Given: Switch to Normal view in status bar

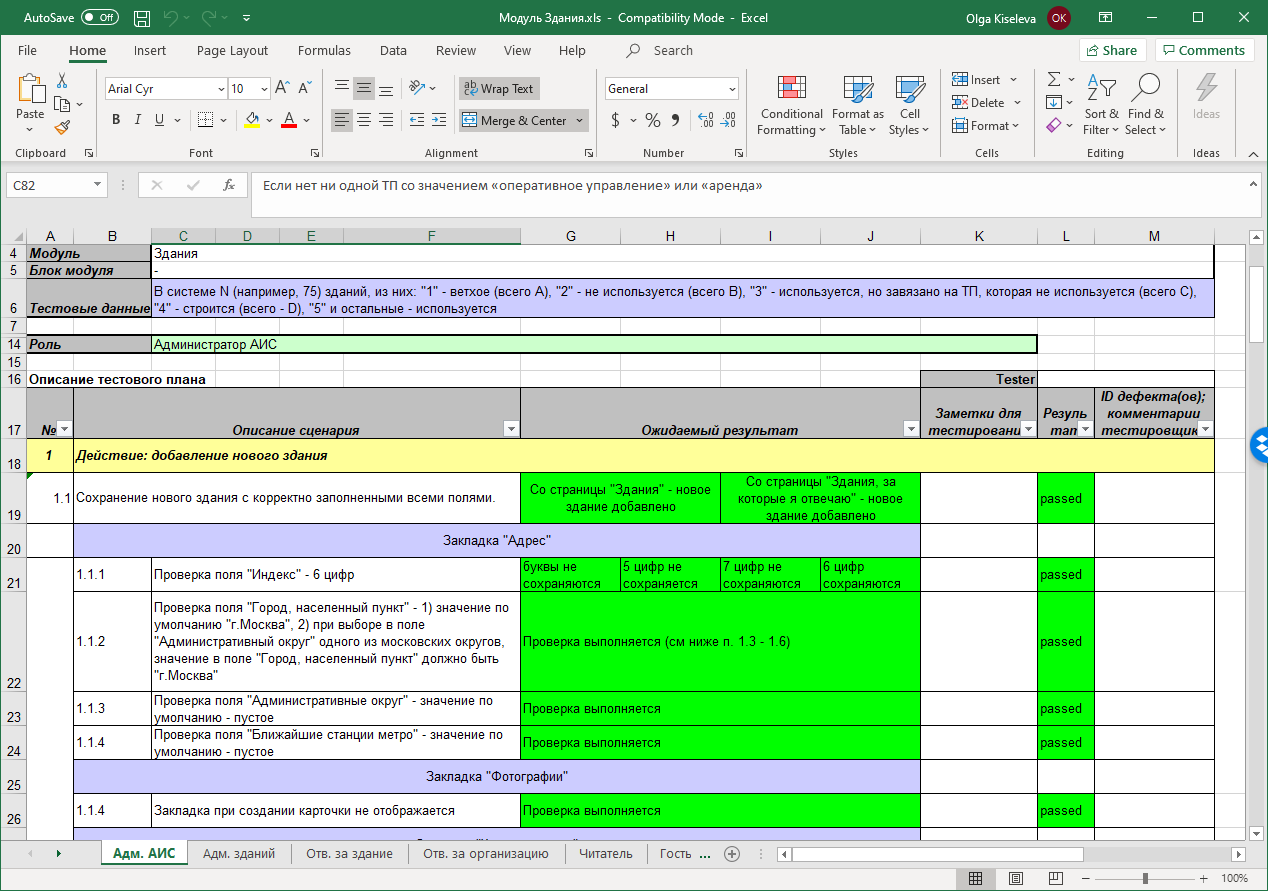Looking at the screenshot, I should pyautogui.click(x=974, y=878).
